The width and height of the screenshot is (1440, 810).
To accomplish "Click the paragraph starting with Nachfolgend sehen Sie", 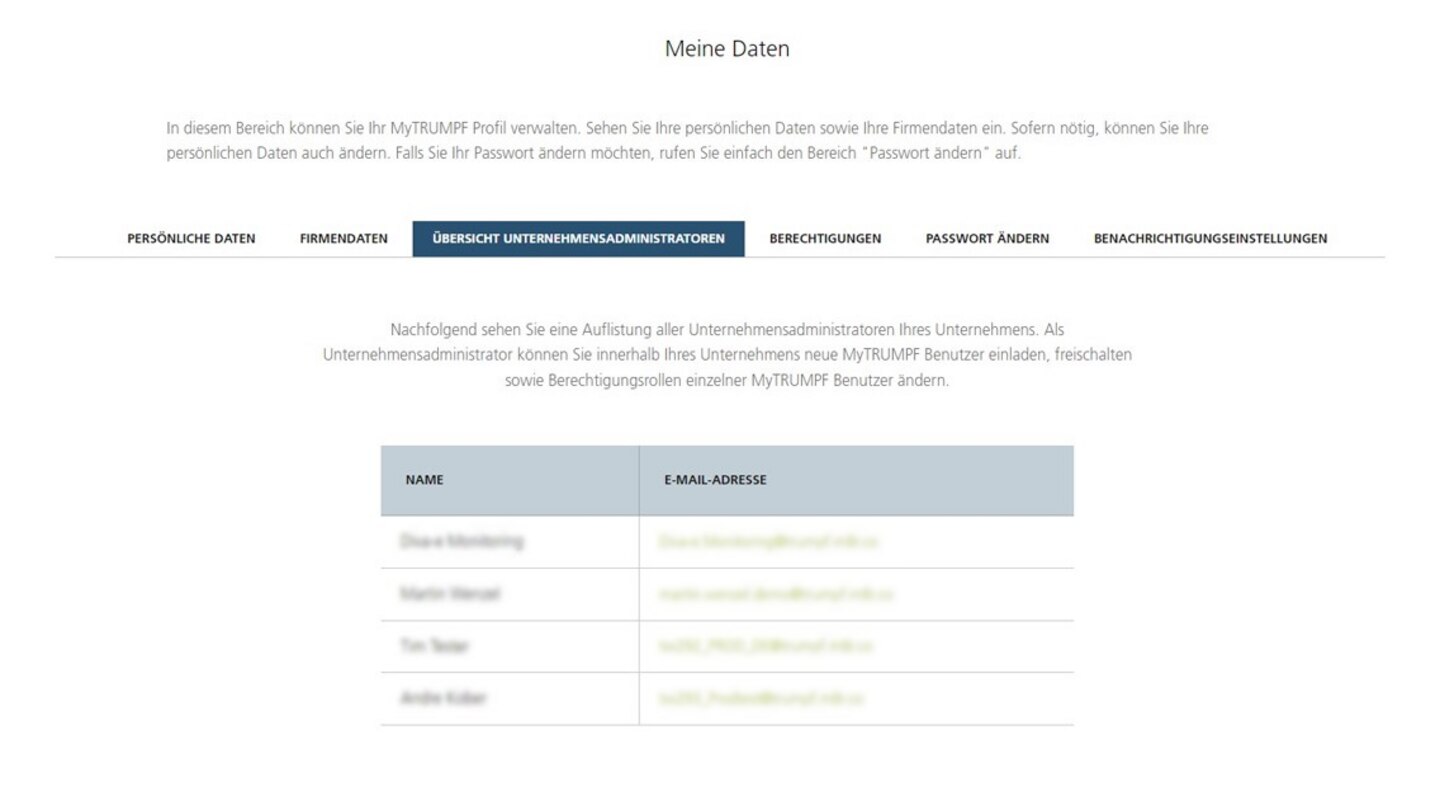I will tap(727, 354).
